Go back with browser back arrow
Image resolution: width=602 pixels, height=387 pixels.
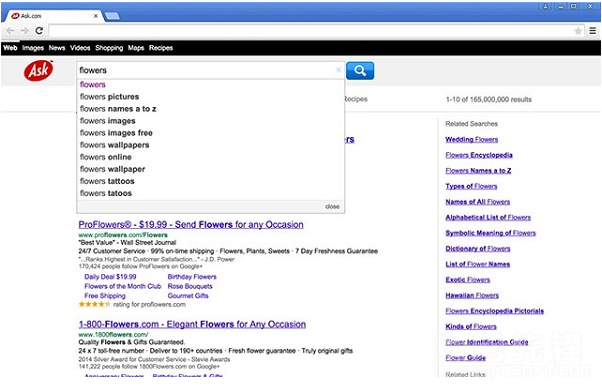(x=10, y=31)
